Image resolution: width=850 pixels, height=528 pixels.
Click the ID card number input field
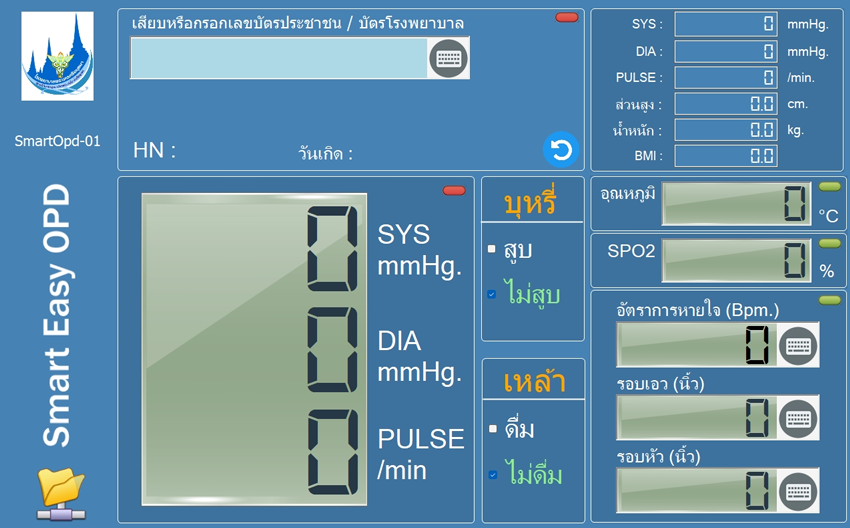279,59
